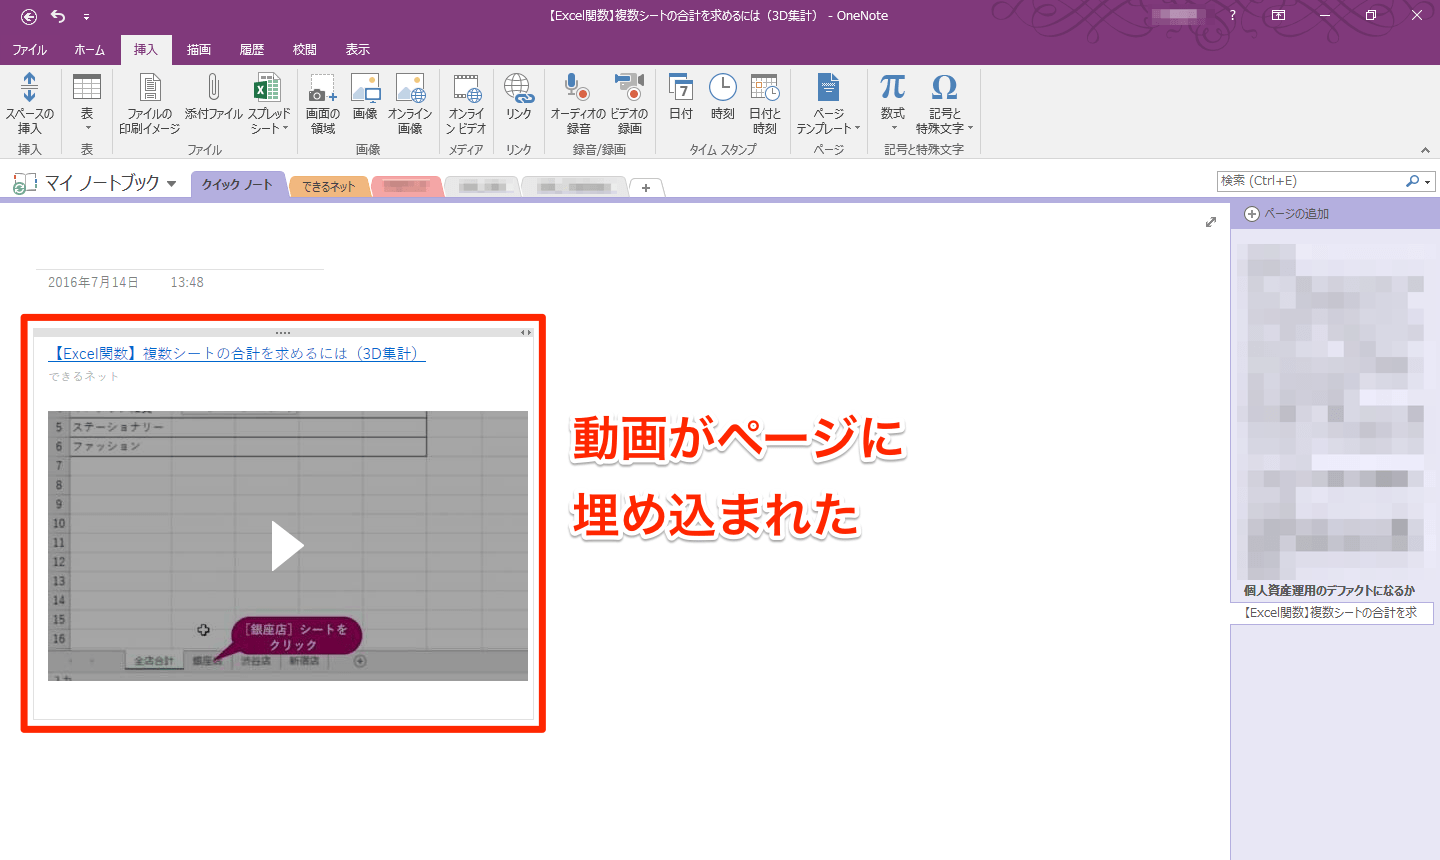The height and width of the screenshot is (860, 1440).
Task: Expand マイ ノートブック notebook dropdown
Action: (x=172, y=184)
